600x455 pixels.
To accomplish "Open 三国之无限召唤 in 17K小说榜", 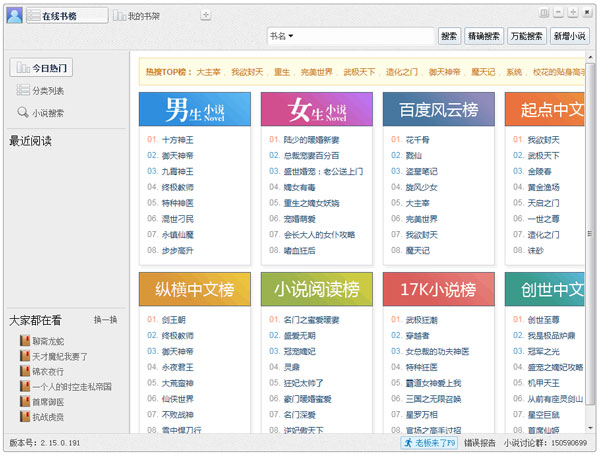I will click(434, 399).
